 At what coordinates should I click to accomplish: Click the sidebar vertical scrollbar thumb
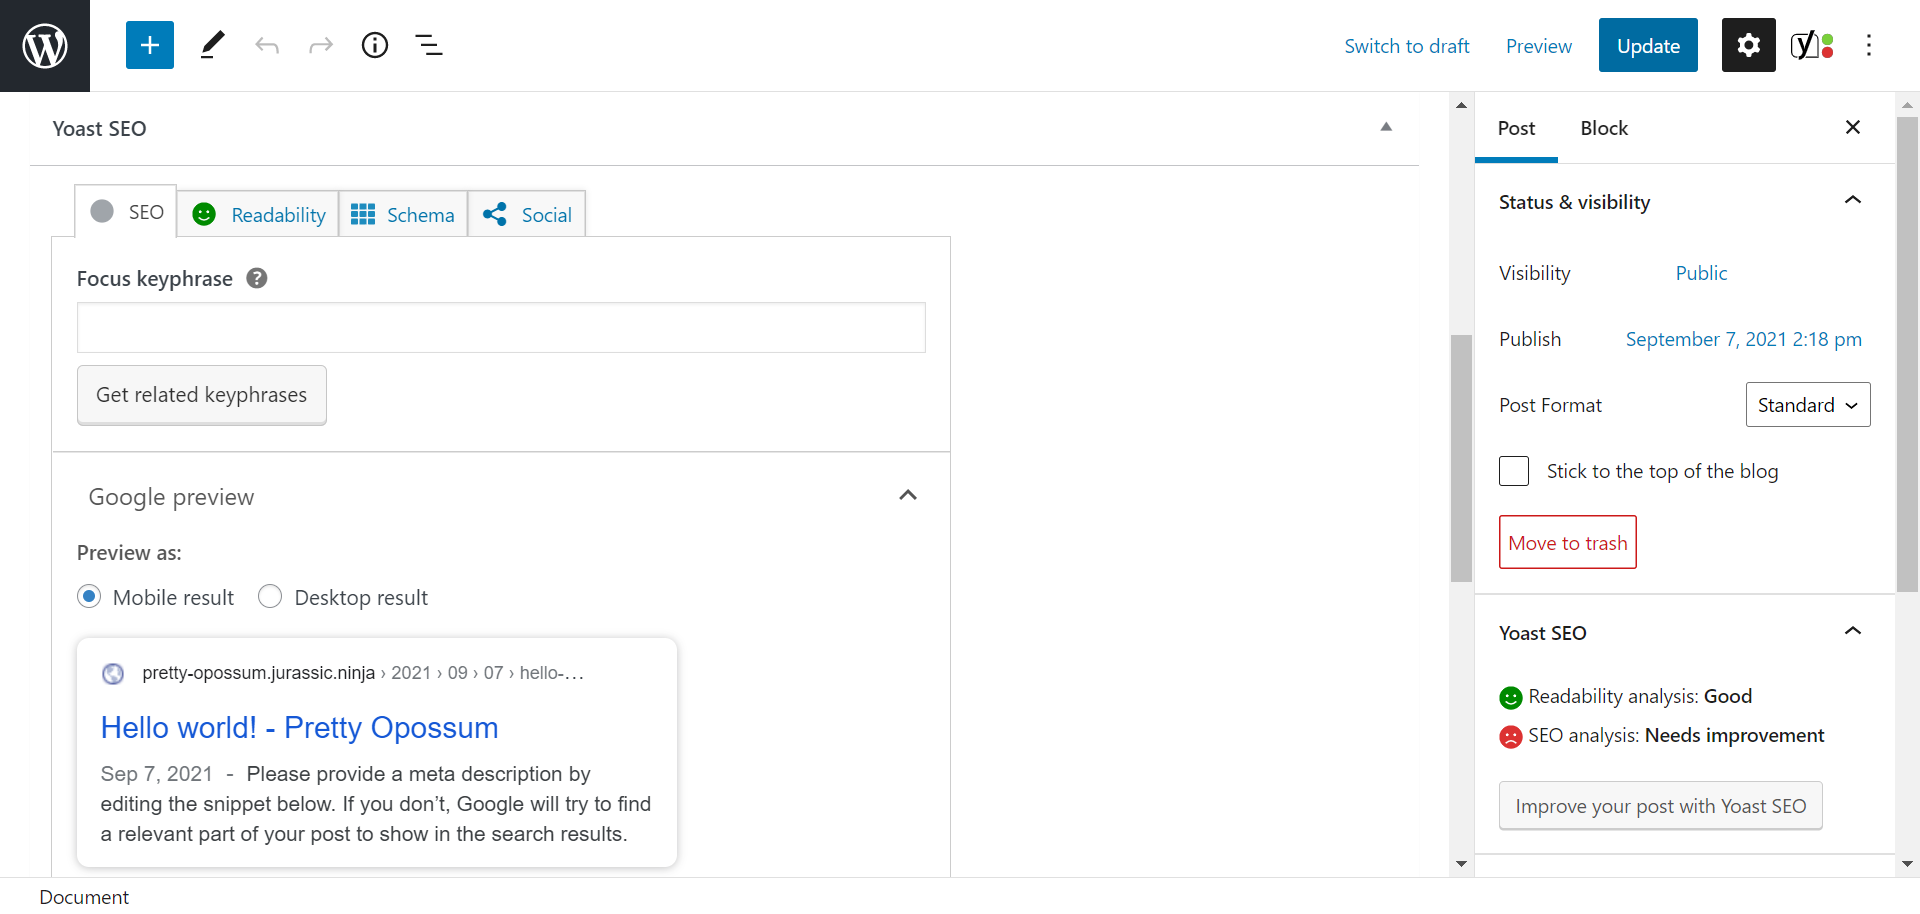[1907, 355]
